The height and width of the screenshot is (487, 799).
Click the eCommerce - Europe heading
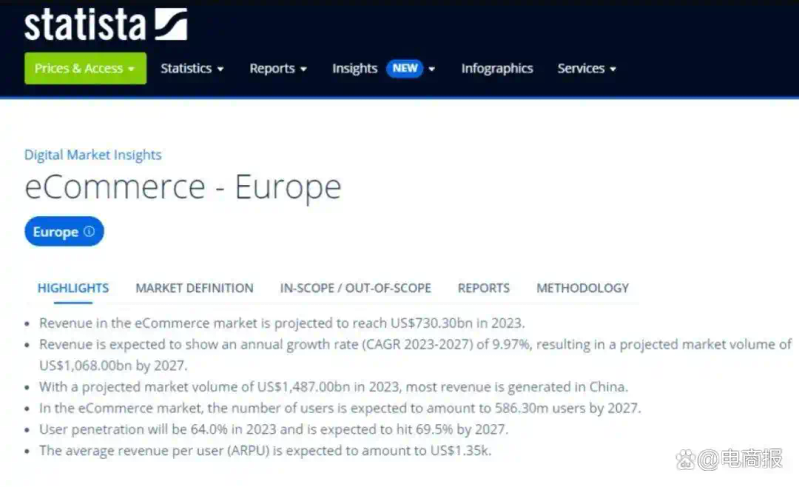tap(183, 187)
